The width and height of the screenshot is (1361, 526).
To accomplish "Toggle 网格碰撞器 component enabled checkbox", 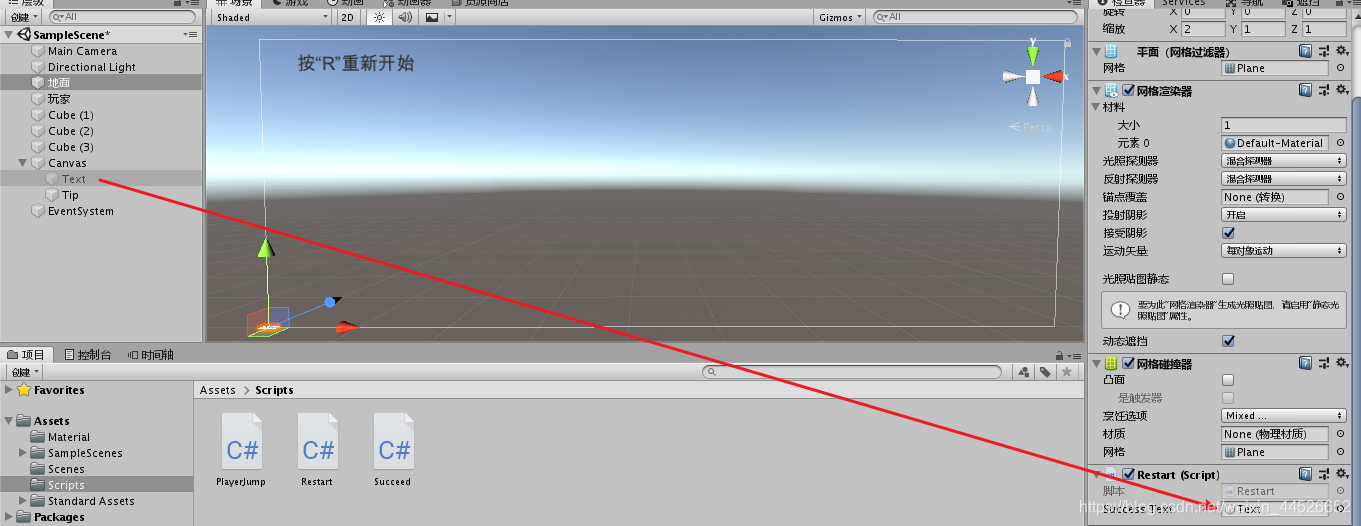I will pos(1129,364).
